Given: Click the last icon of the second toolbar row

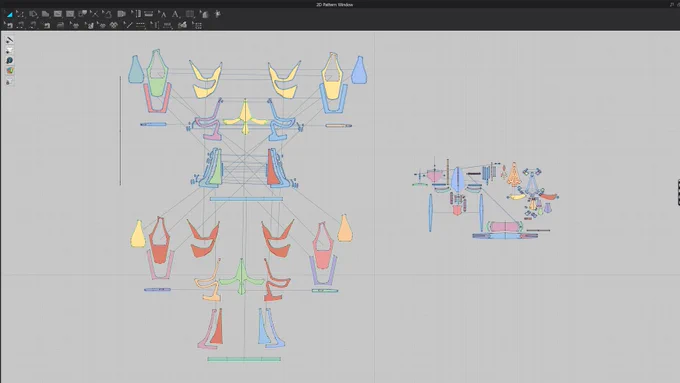Looking at the screenshot, I should (x=197, y=26).
